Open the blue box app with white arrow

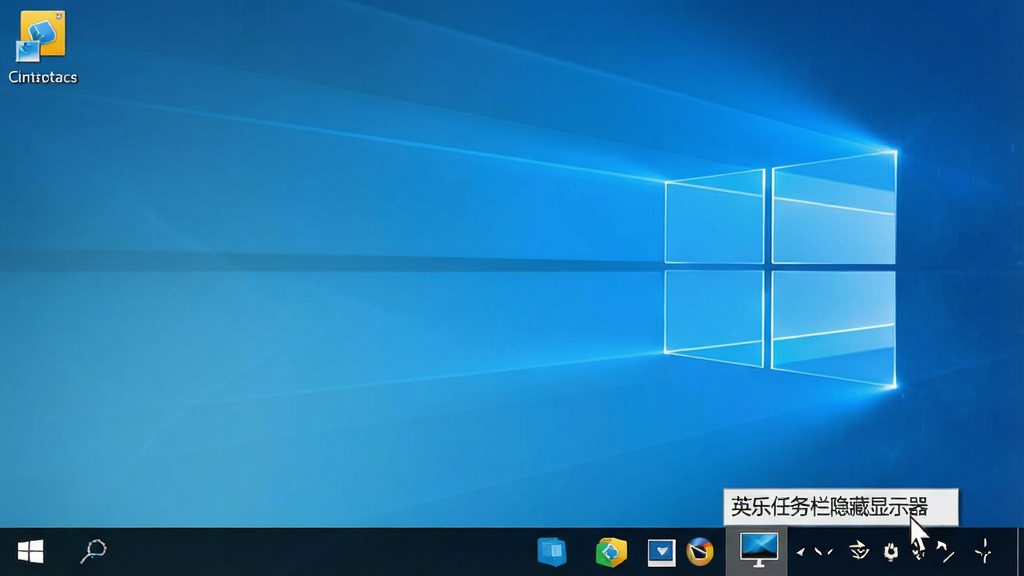point(662,552)
